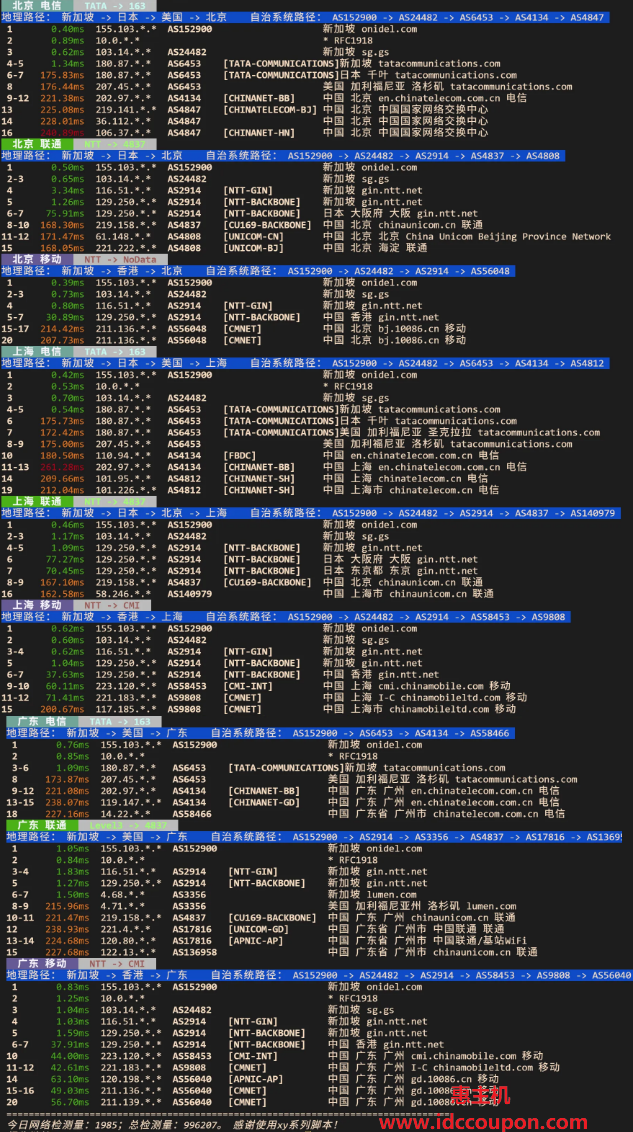633x1132 pixels.
Task: Click the 广东 联通 section header
Action: 42,825
